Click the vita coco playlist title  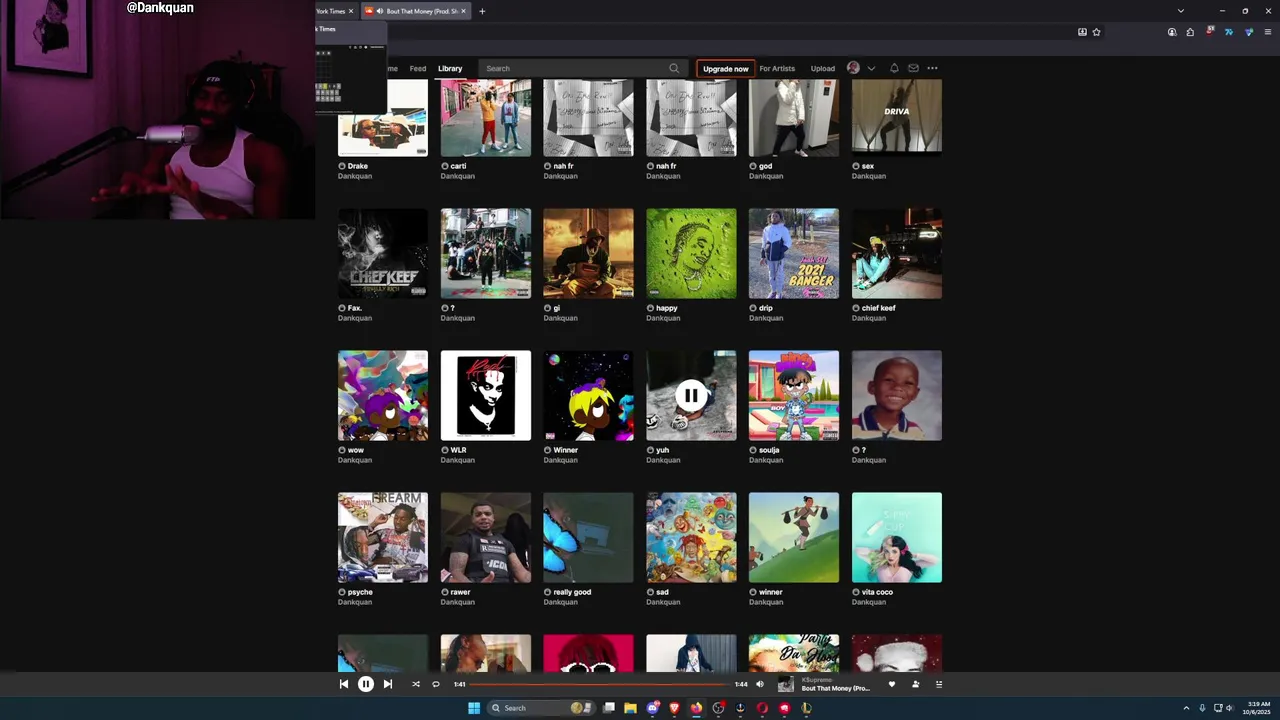click(877, 592)
